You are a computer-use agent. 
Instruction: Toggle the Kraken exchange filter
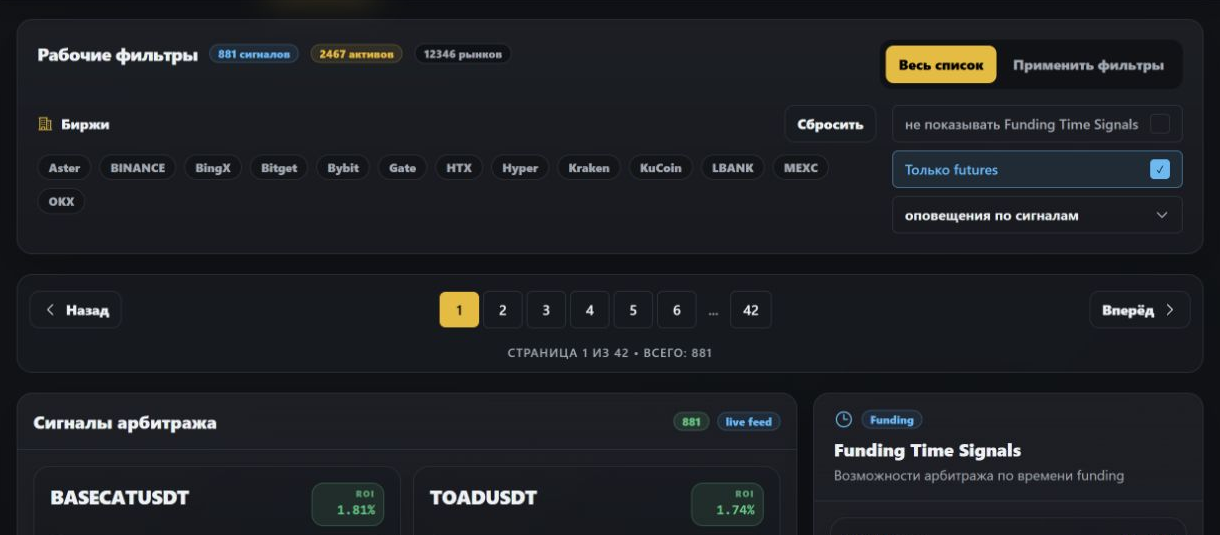(589, 168)
